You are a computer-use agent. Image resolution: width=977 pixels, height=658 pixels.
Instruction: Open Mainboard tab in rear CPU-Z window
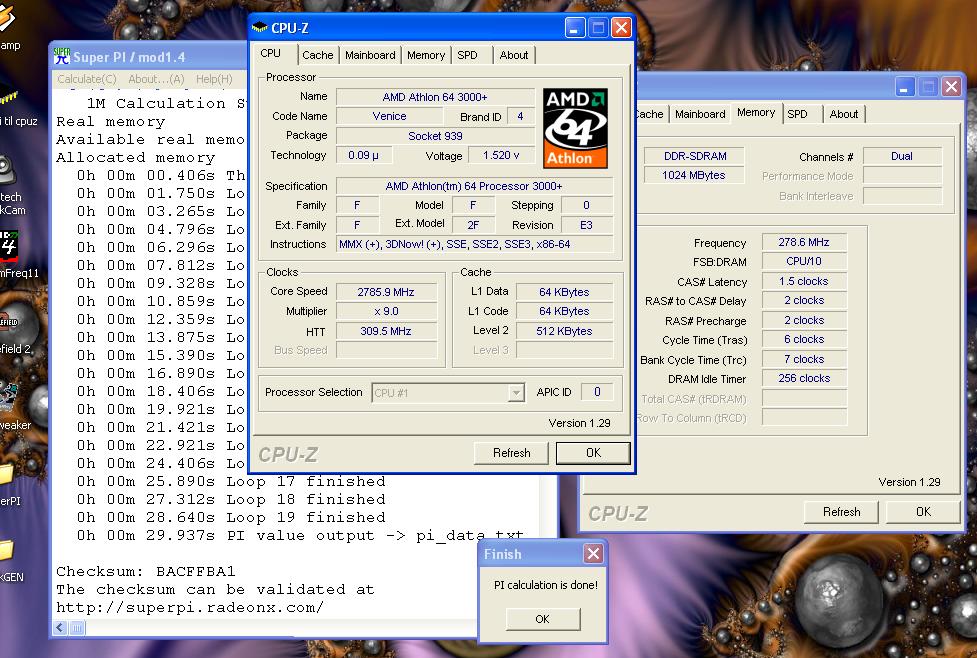700,115
